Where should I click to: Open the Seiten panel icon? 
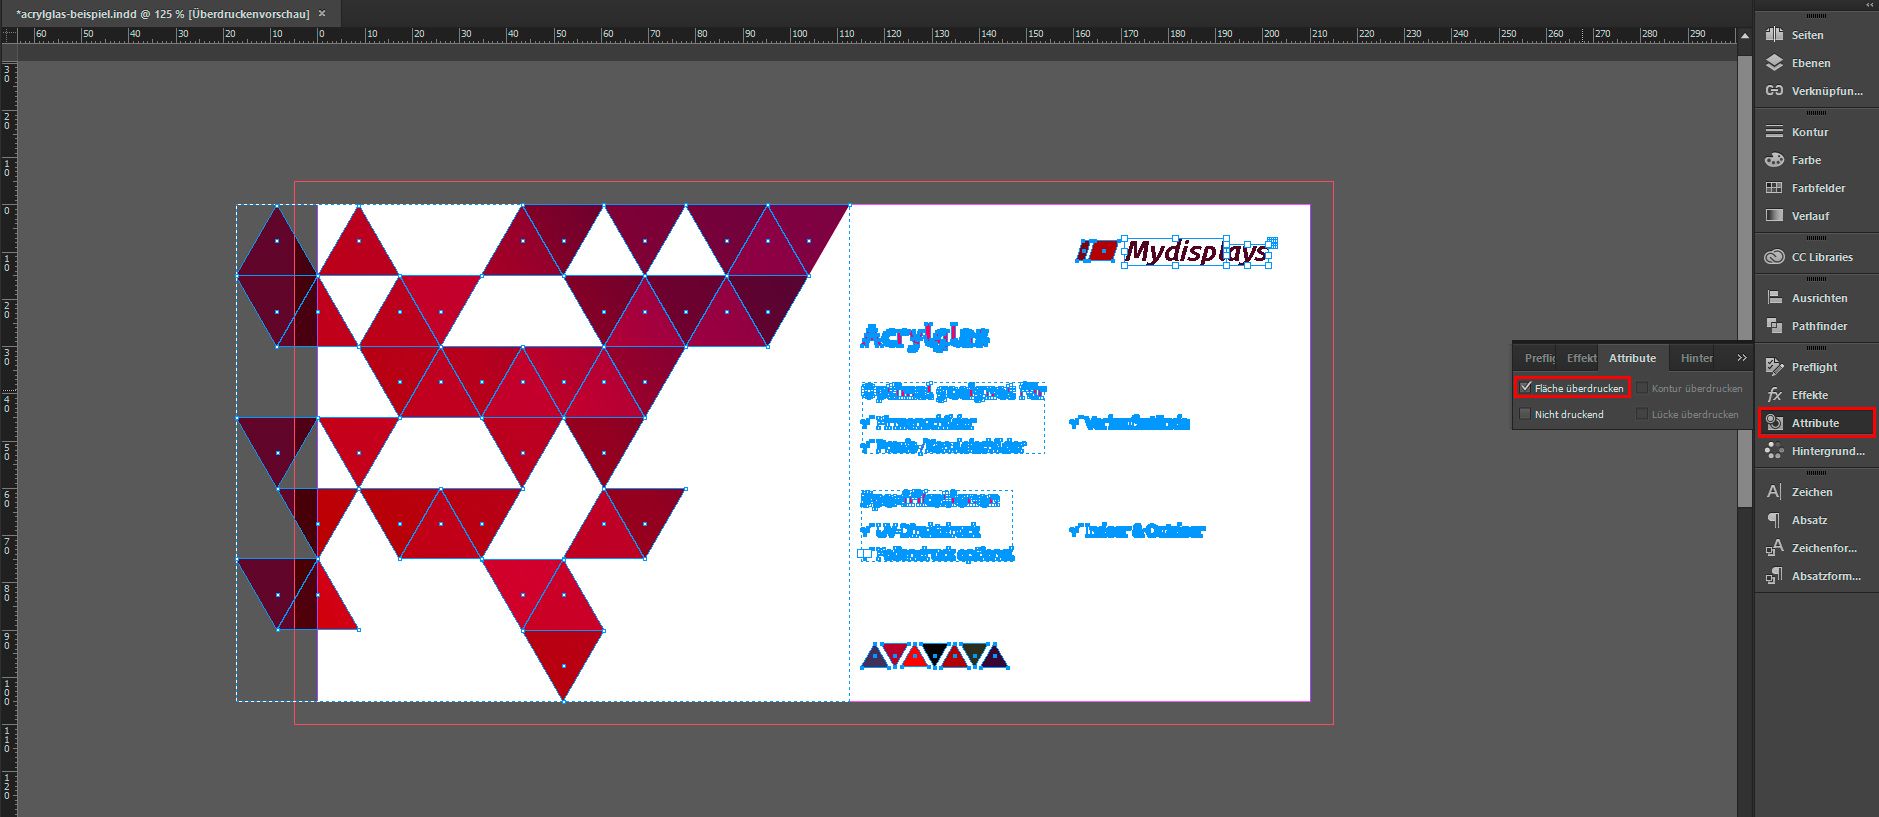pyautogui.click(x=1774, y=34)
